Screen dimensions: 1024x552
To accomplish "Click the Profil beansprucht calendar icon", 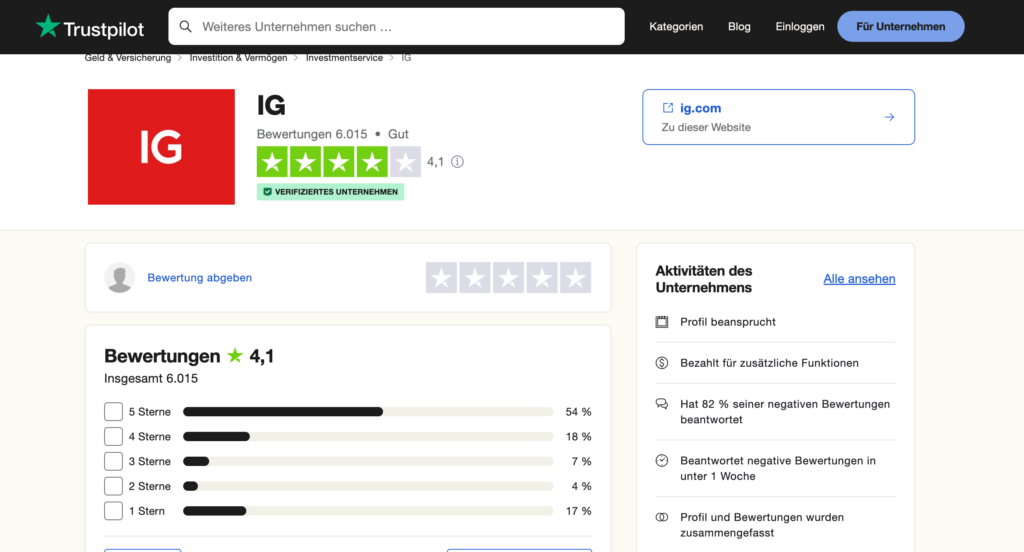I will tap(662, 322).
